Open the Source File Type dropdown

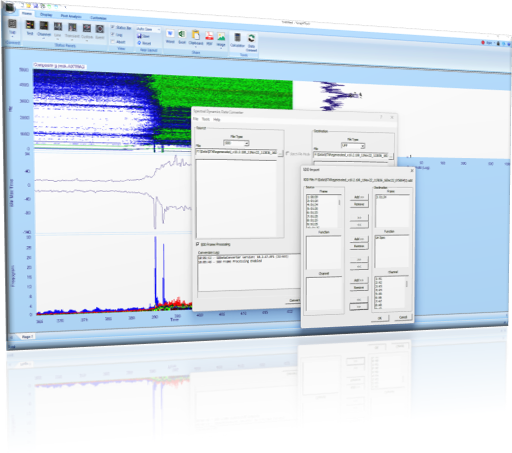click(236, 143)
